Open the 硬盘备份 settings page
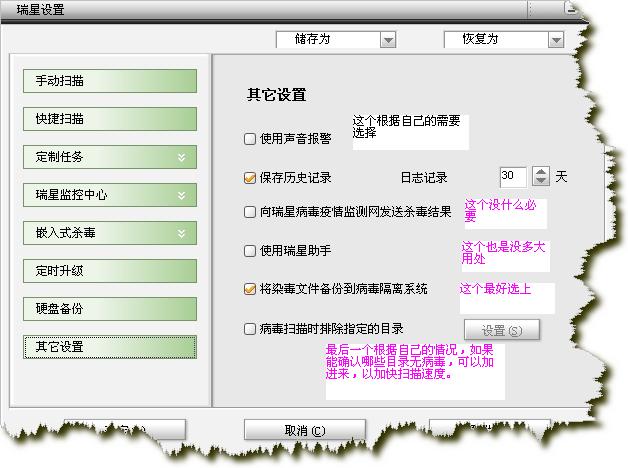 tap(110, 309)
